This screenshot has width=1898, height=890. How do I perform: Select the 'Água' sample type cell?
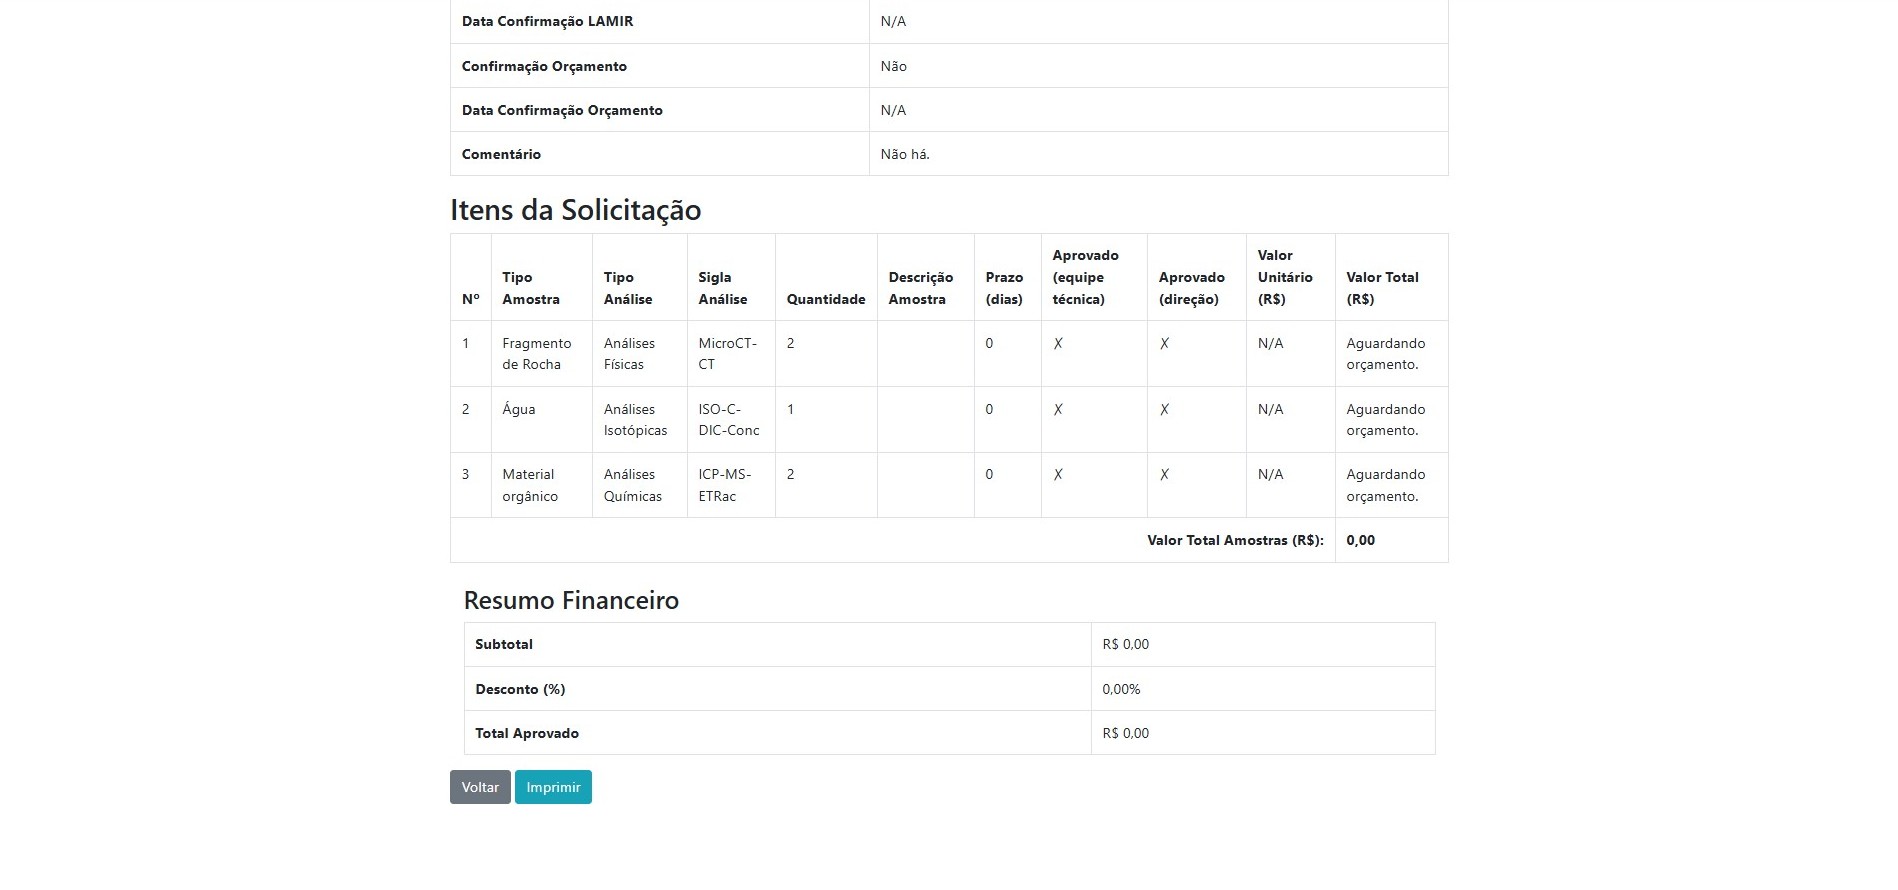click(541, 420)
